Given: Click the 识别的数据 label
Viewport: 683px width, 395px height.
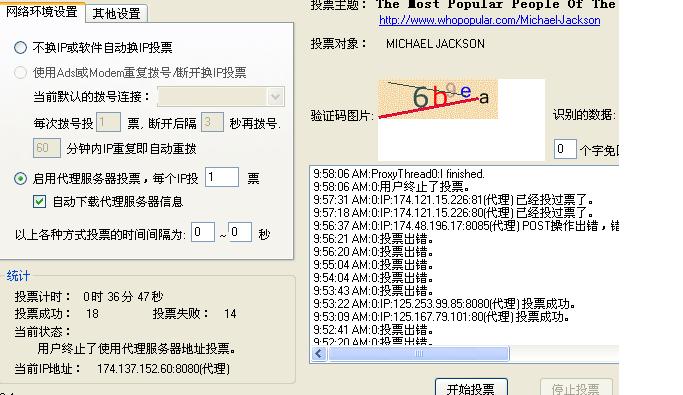Looking at the screenshot, I should click(585, 115).
